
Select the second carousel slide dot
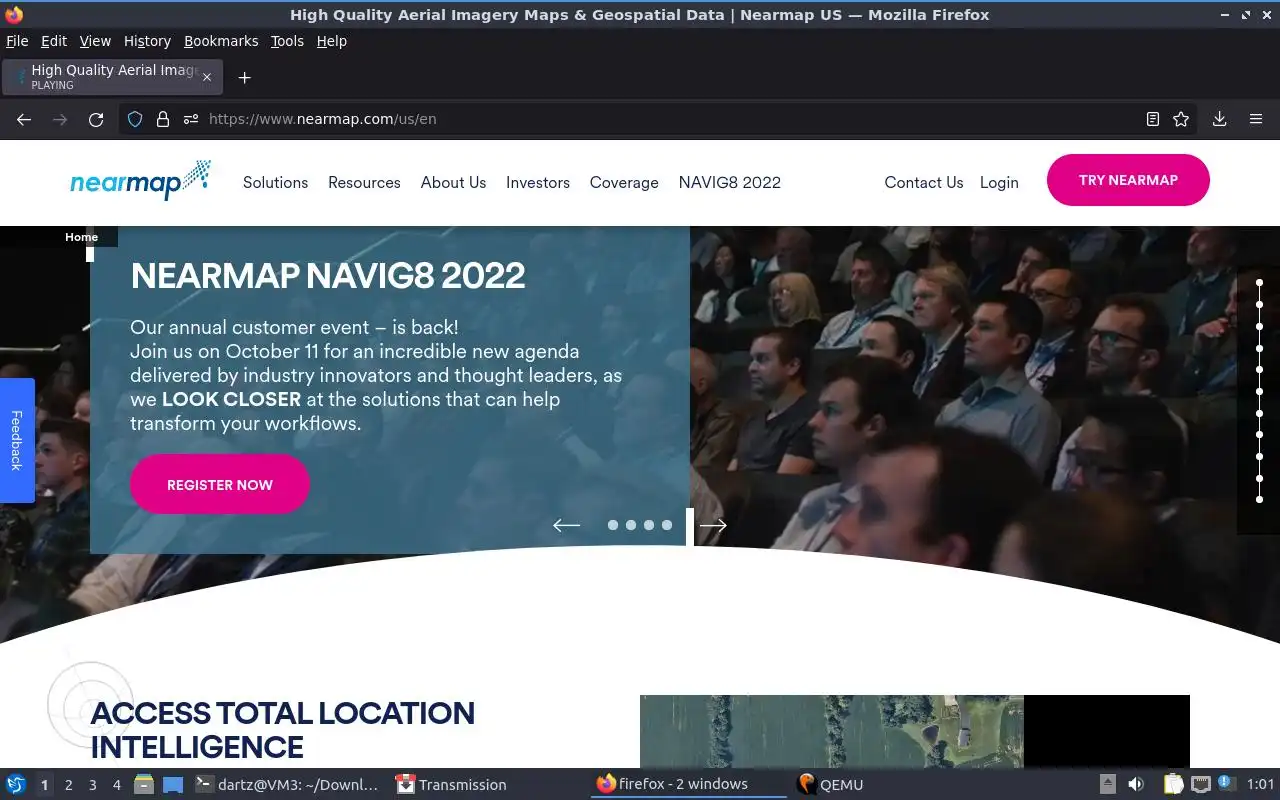tap(631, 525)
